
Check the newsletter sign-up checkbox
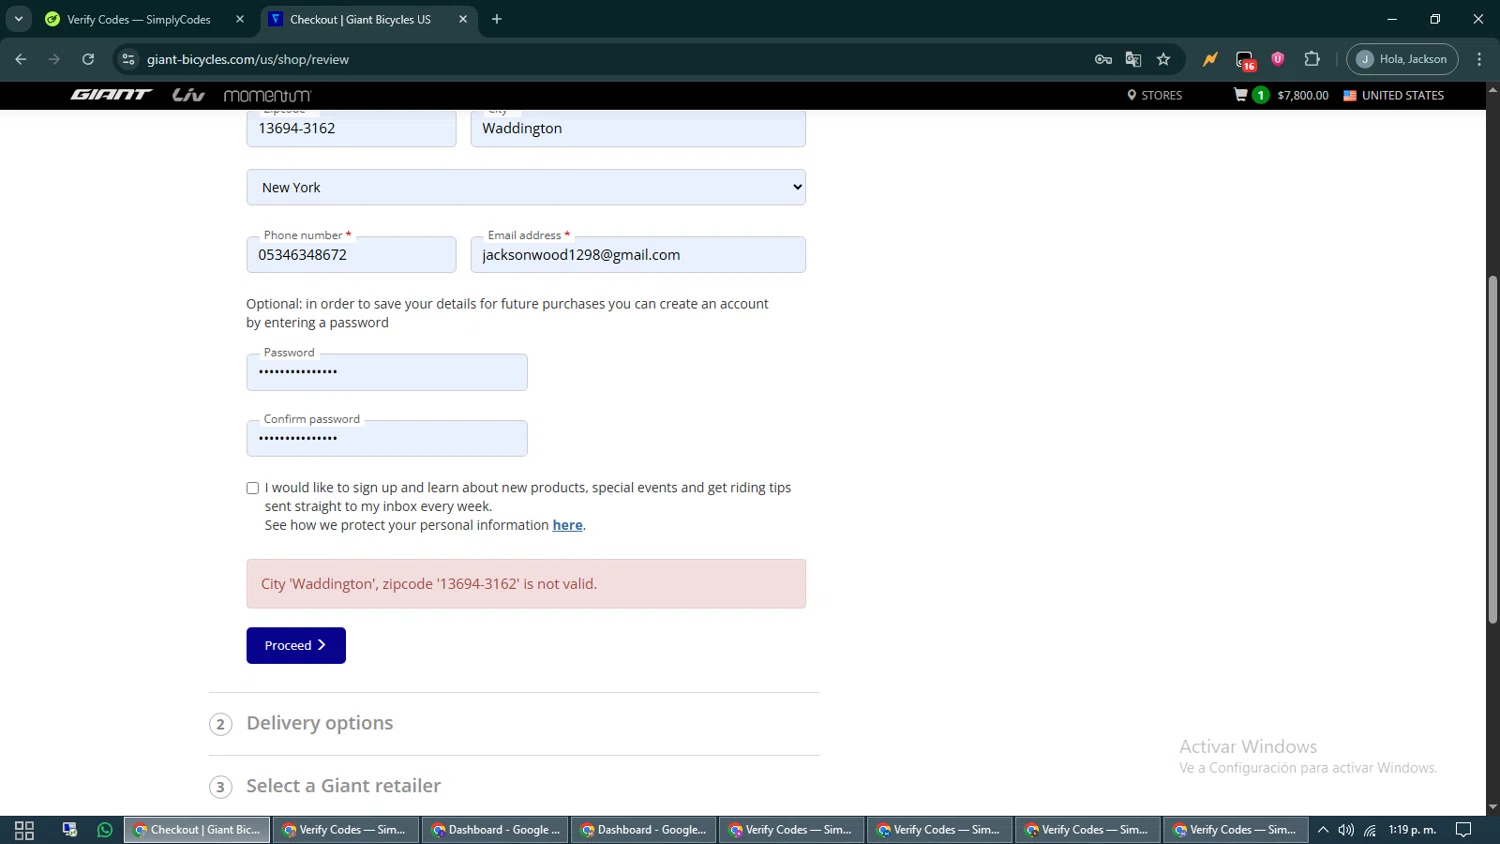(x=253, y=488)
